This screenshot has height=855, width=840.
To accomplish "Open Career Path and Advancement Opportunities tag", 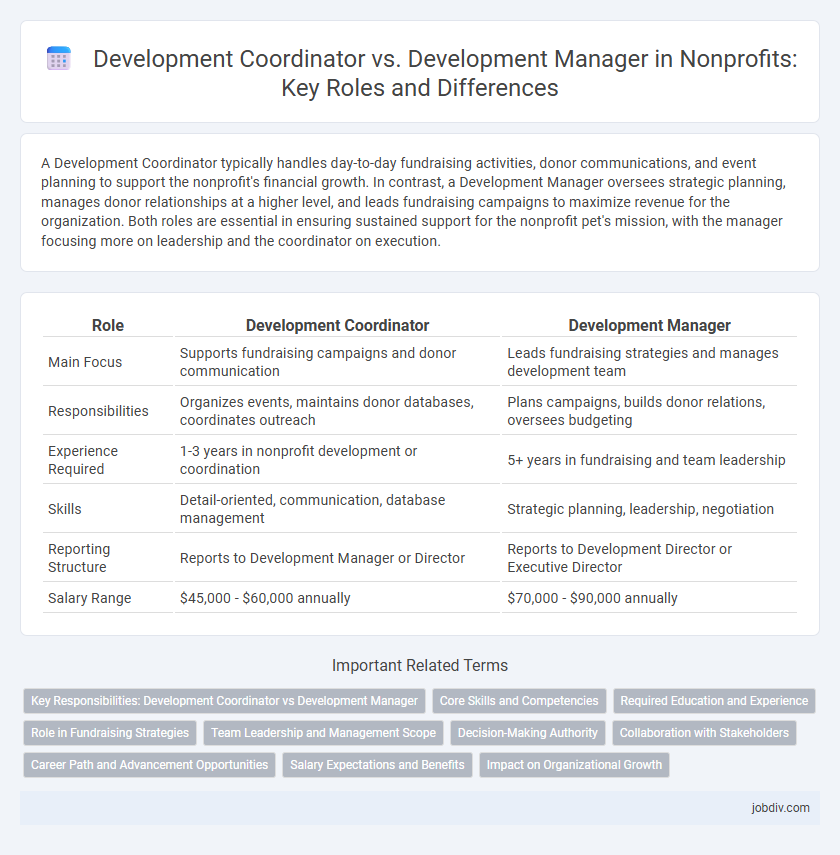I will coord(149,764).
